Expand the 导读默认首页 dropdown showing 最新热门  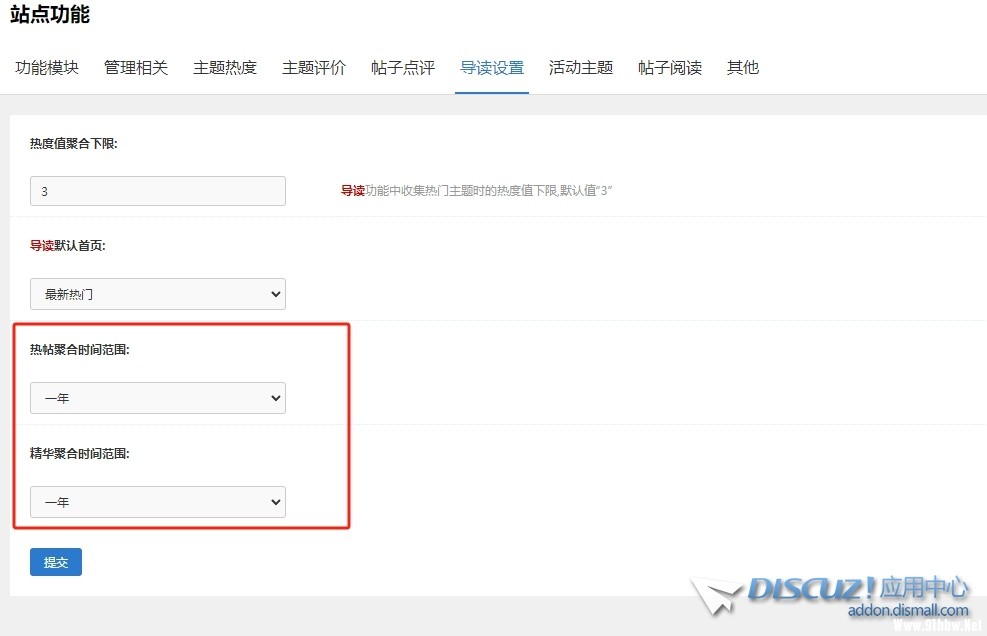point(158,294)
